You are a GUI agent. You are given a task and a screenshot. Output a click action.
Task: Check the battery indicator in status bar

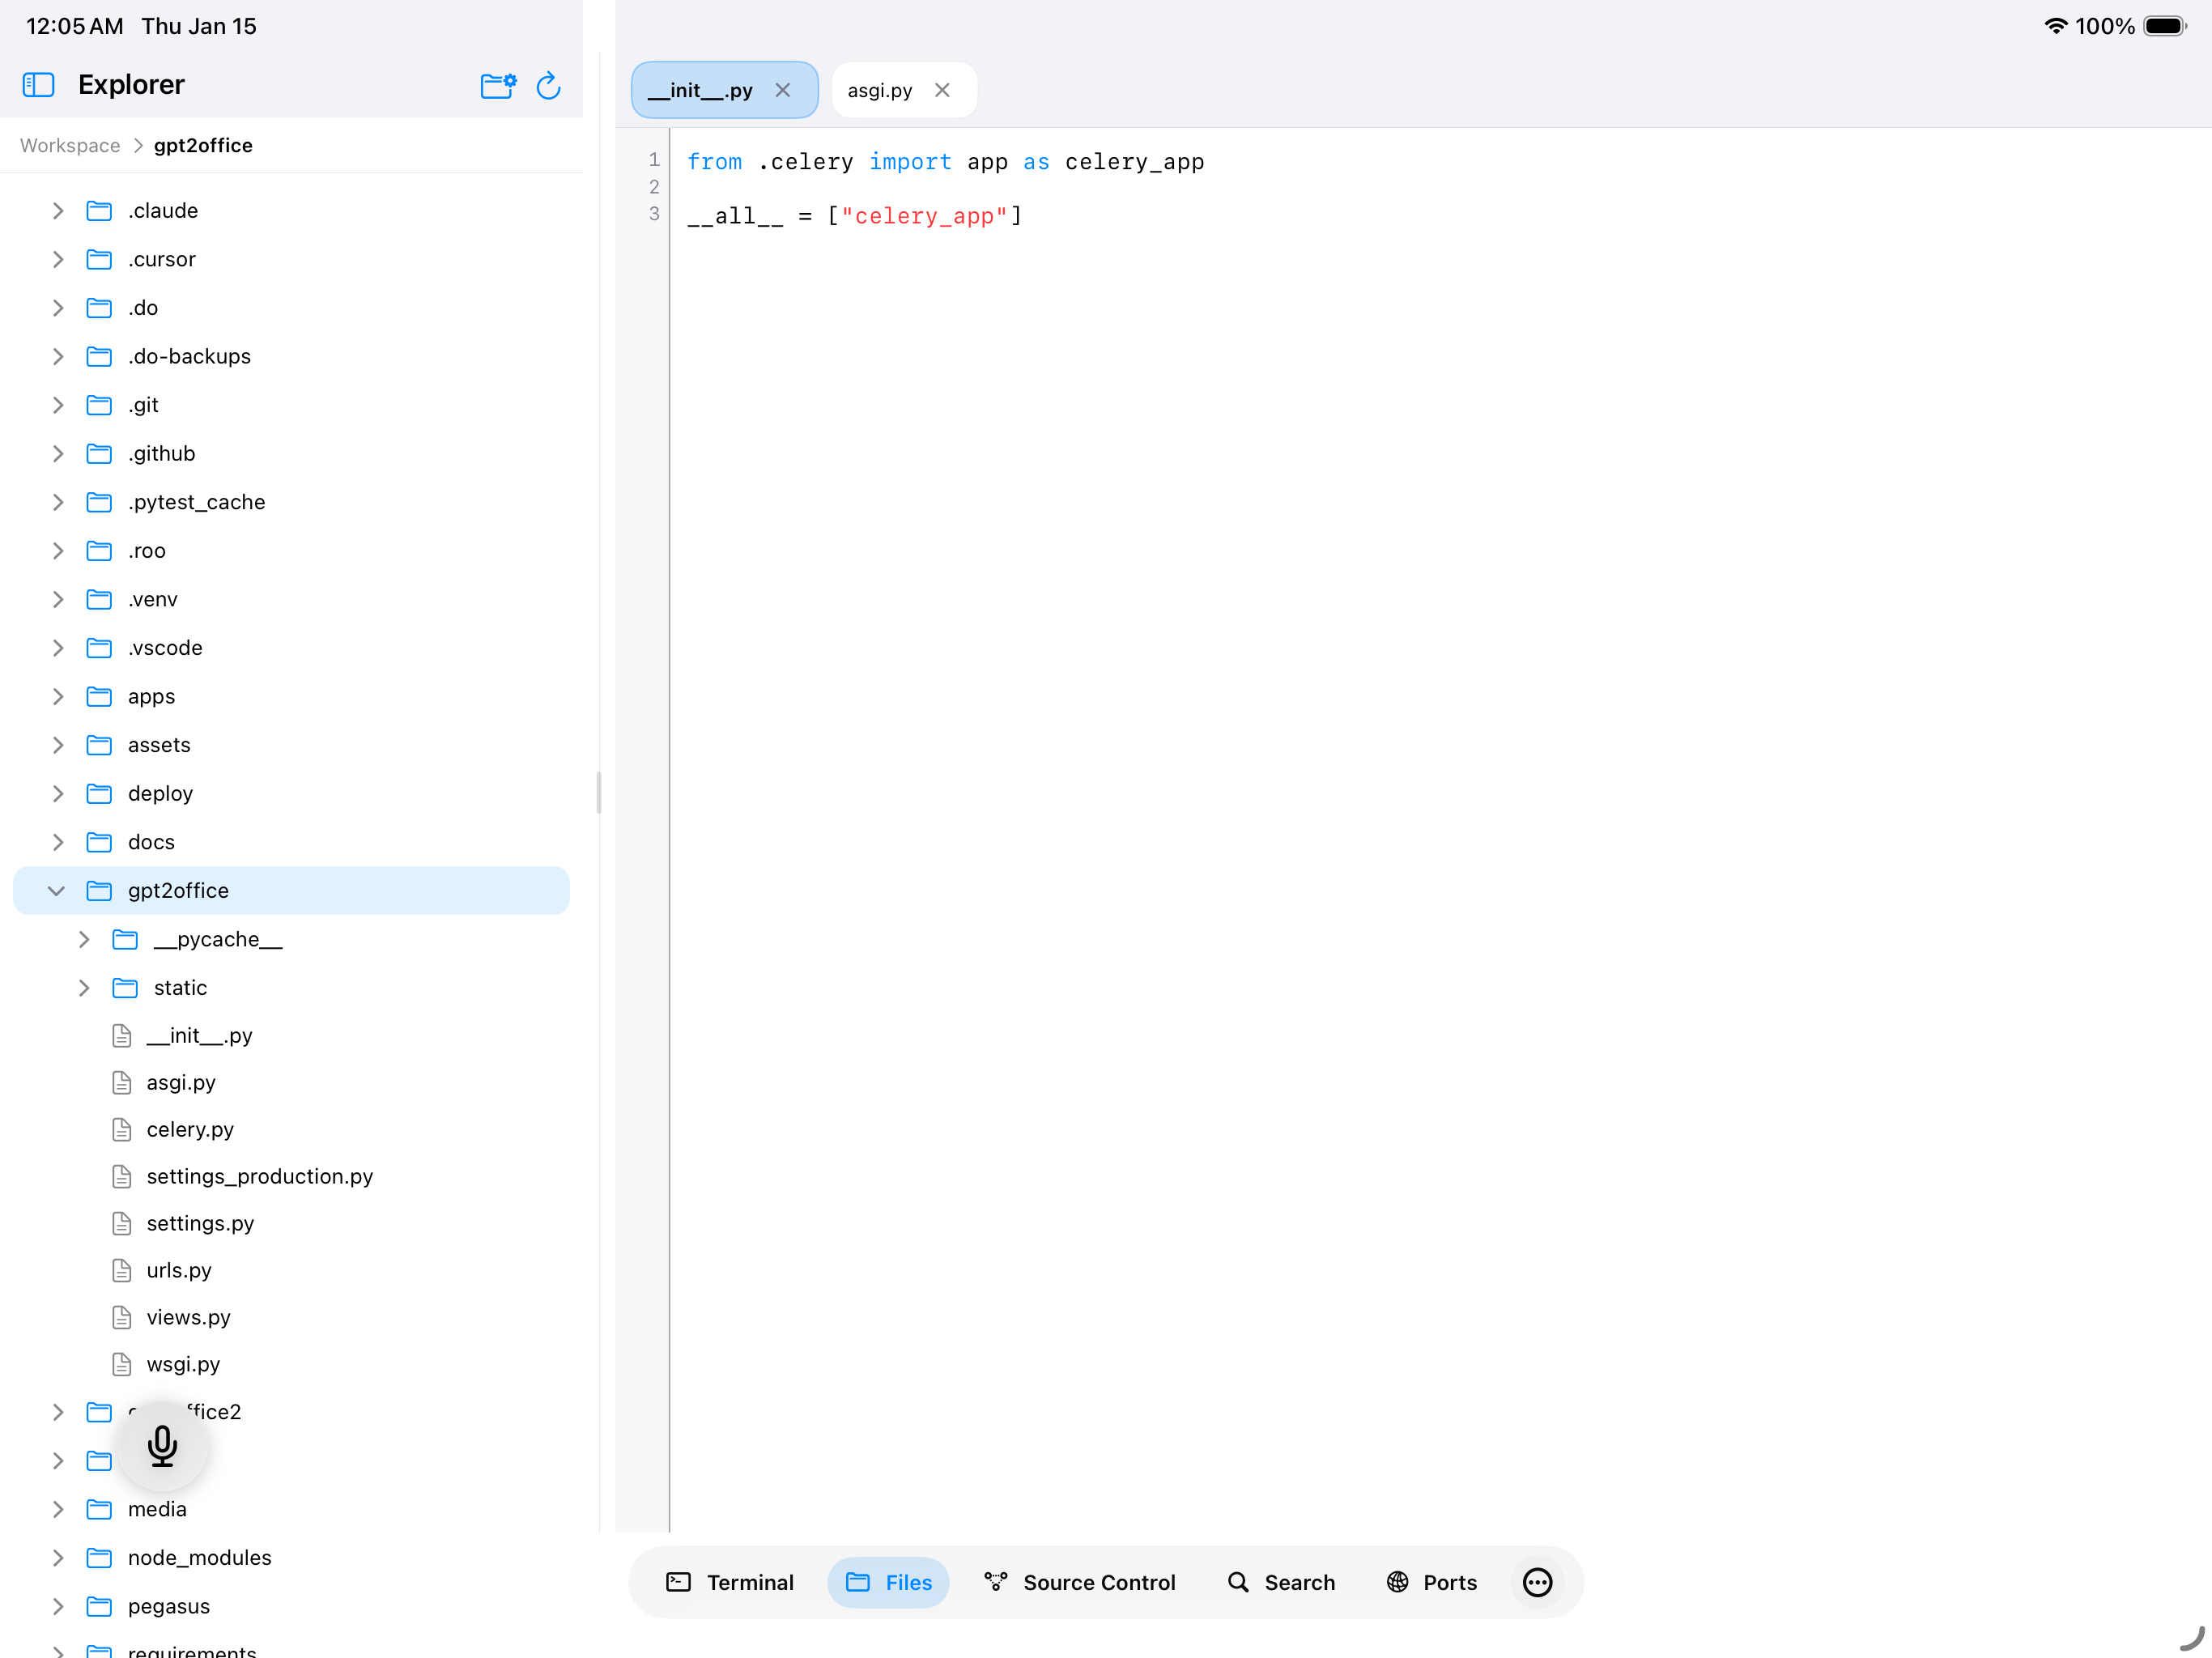click(2165, 26)
